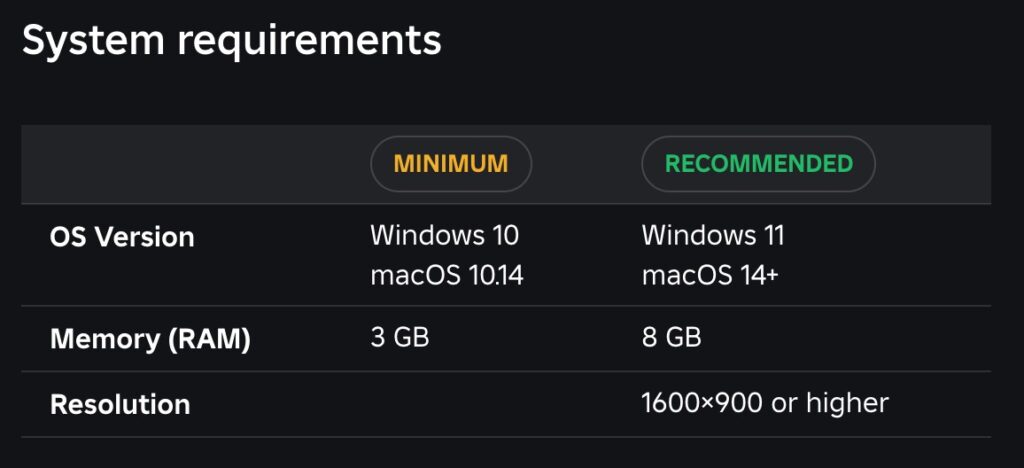
Task: Click the word System in the heading
Action: 93,41
